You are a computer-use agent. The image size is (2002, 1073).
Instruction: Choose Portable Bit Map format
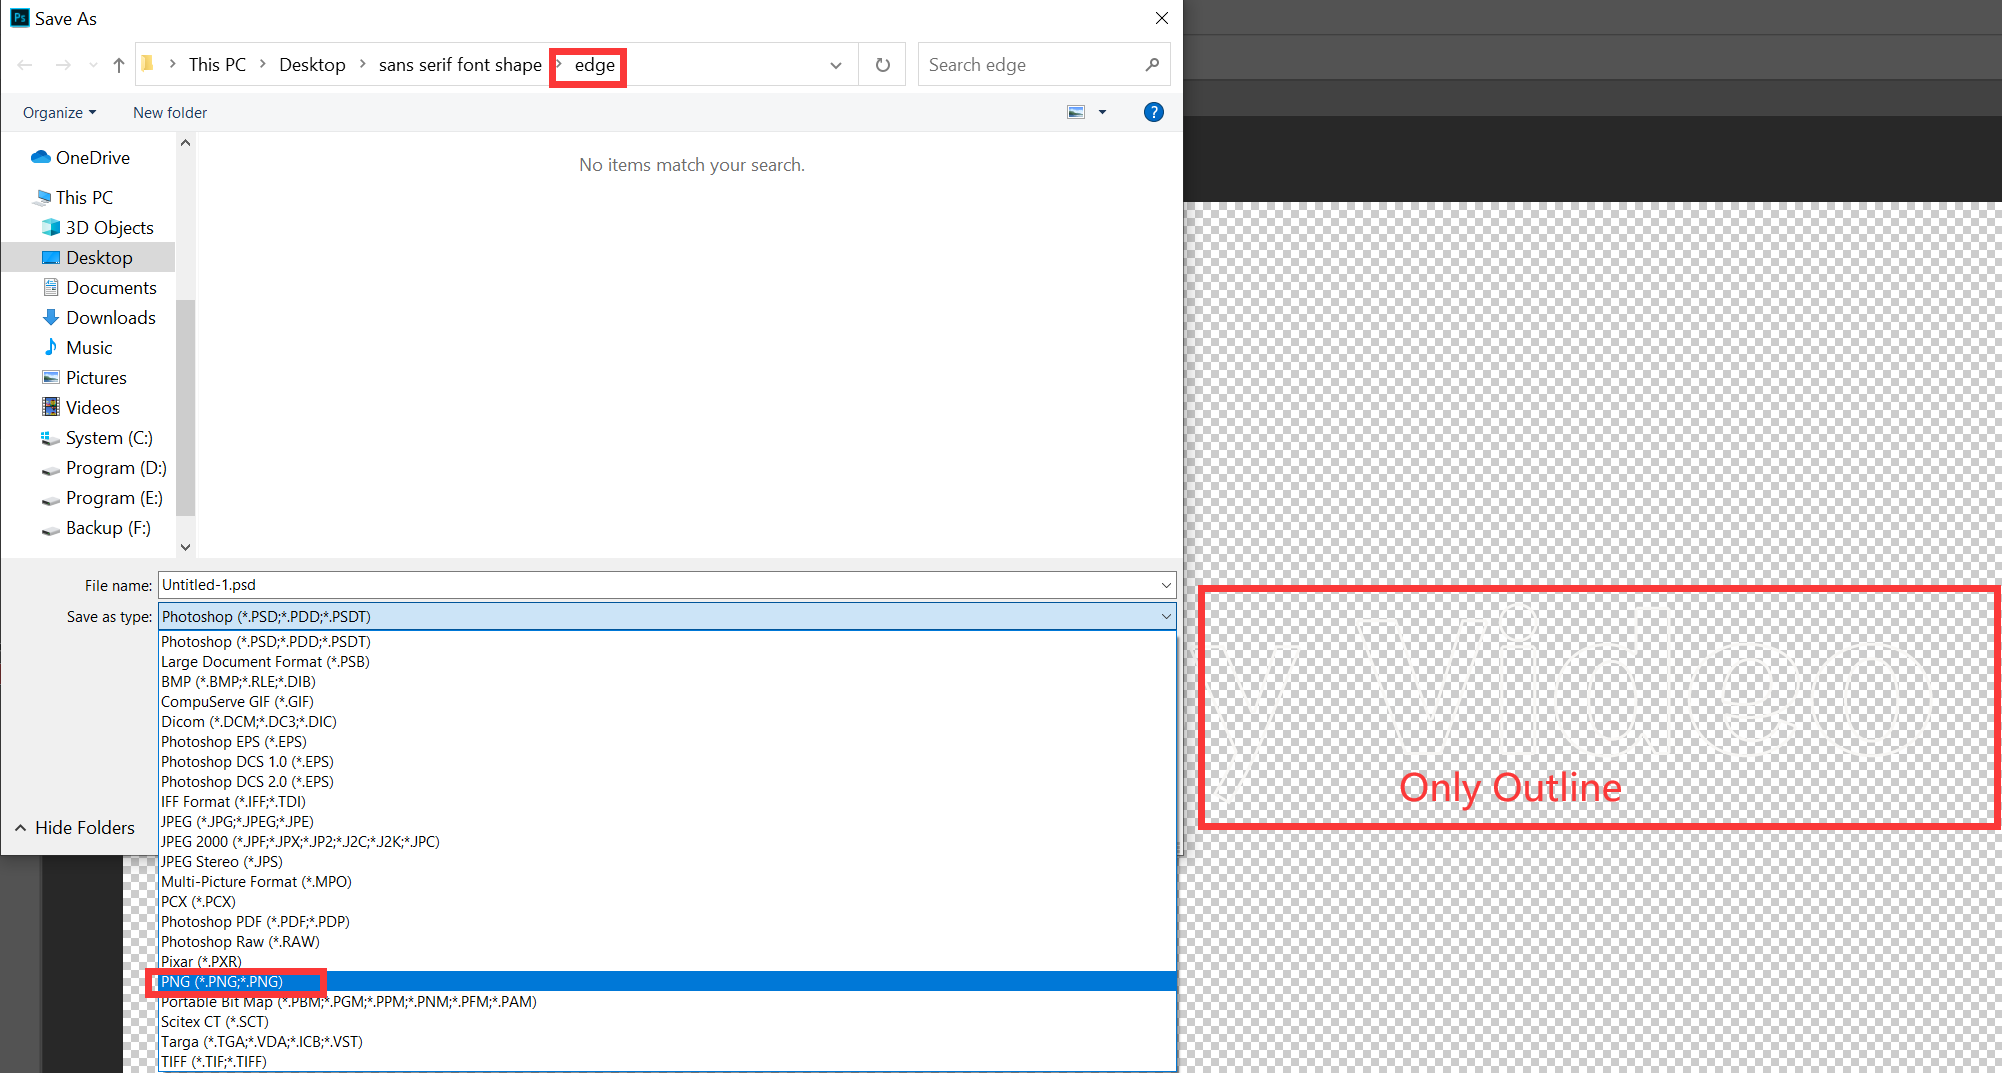click(x=667, y=1002)
